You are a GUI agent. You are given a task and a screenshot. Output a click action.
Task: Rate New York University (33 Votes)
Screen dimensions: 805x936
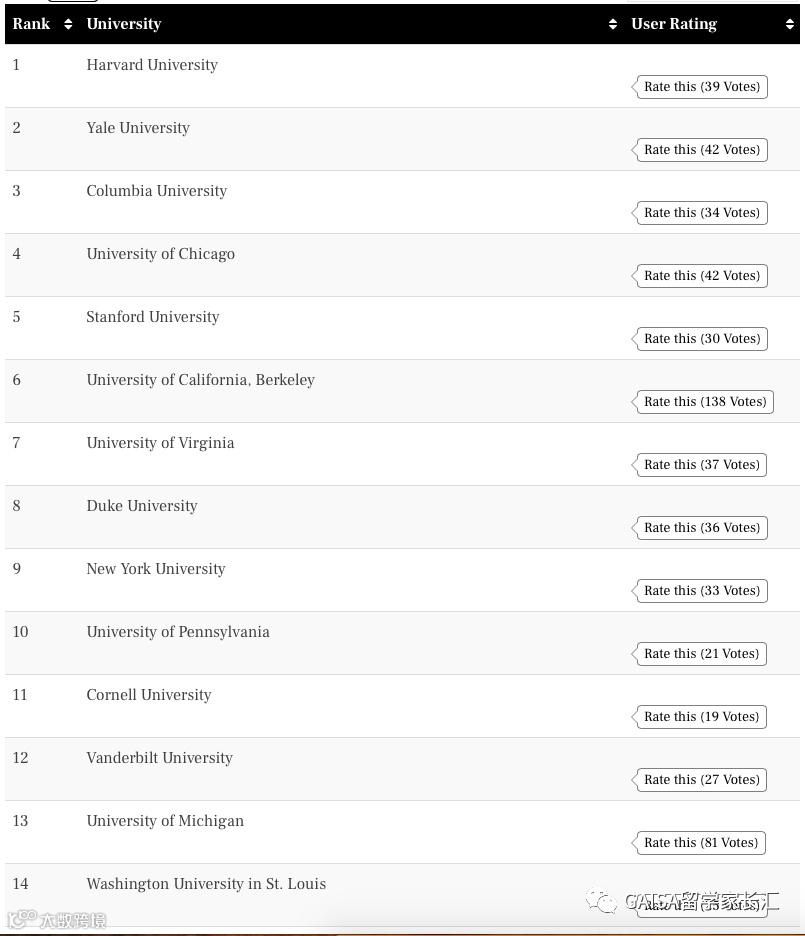(701, 591)
